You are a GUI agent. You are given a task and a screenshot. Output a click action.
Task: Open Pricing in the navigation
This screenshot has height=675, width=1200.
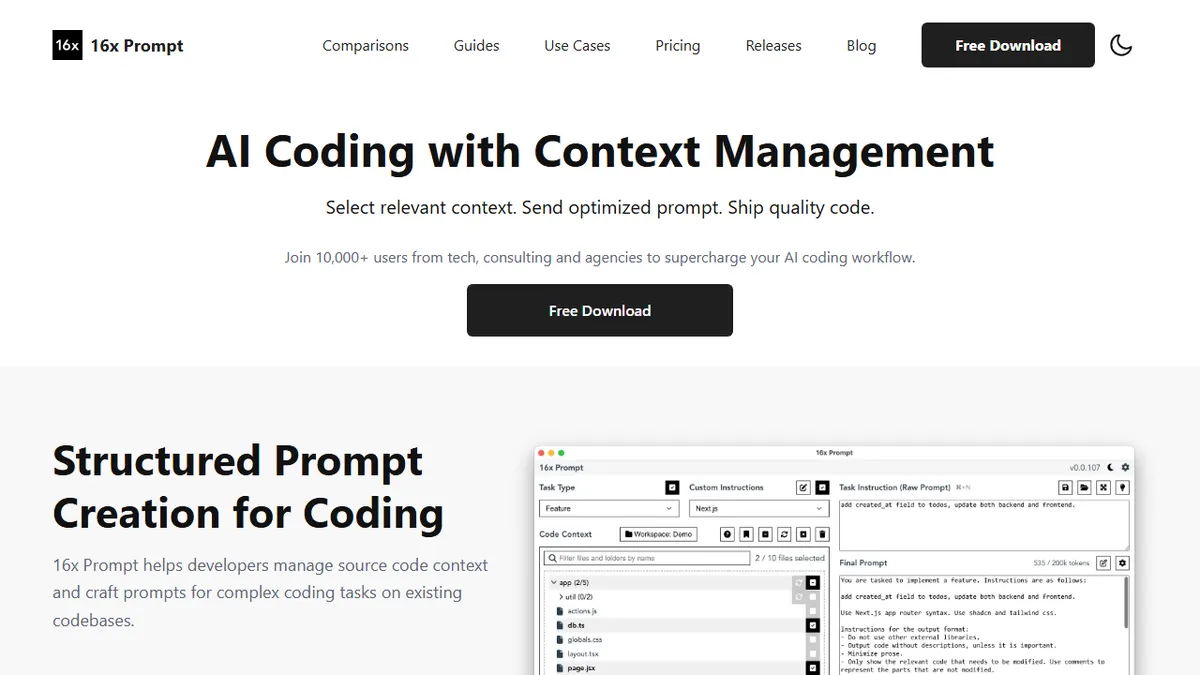pos(678,45)
